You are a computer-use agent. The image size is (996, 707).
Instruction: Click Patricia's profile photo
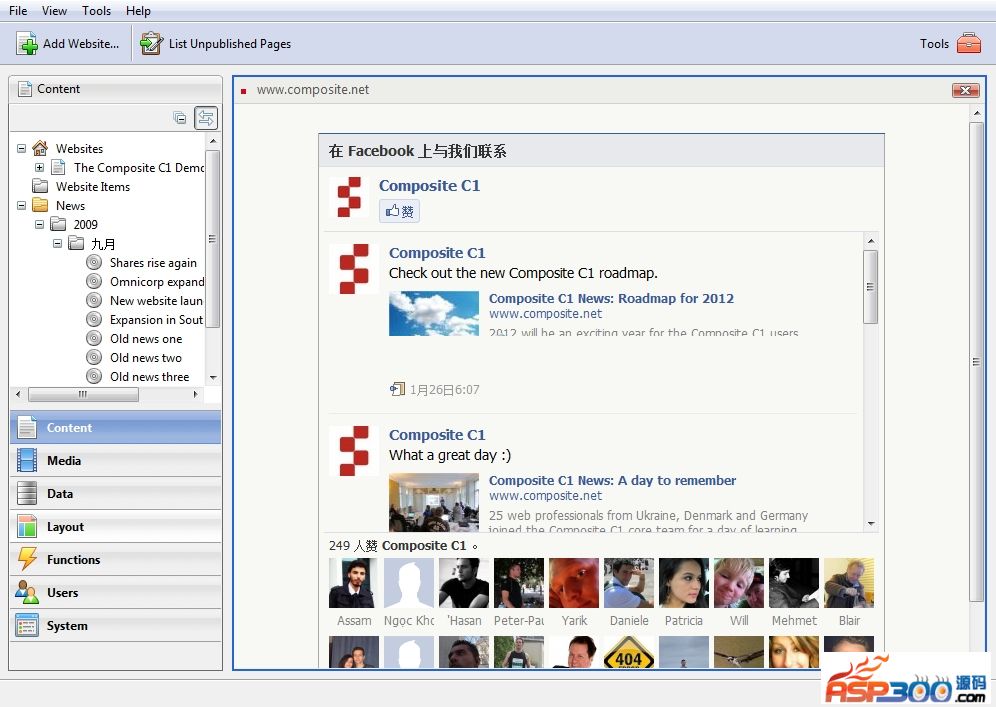[x=683, y=583]
